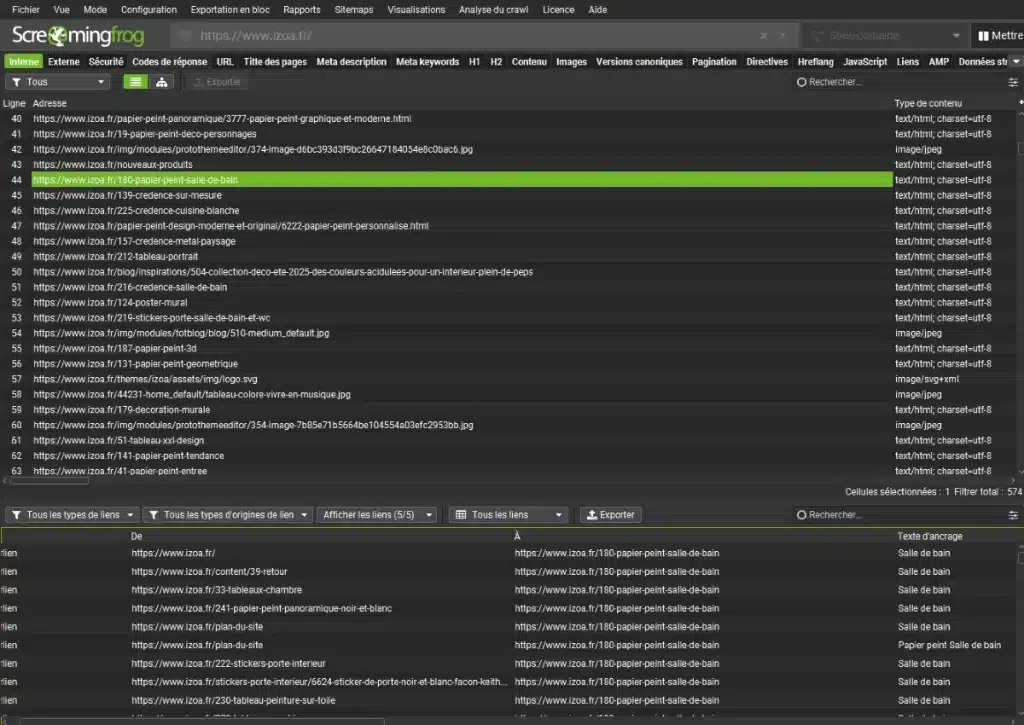Show more tabs with overflow arrow
1024x725 pixels.
(1016, 62)
